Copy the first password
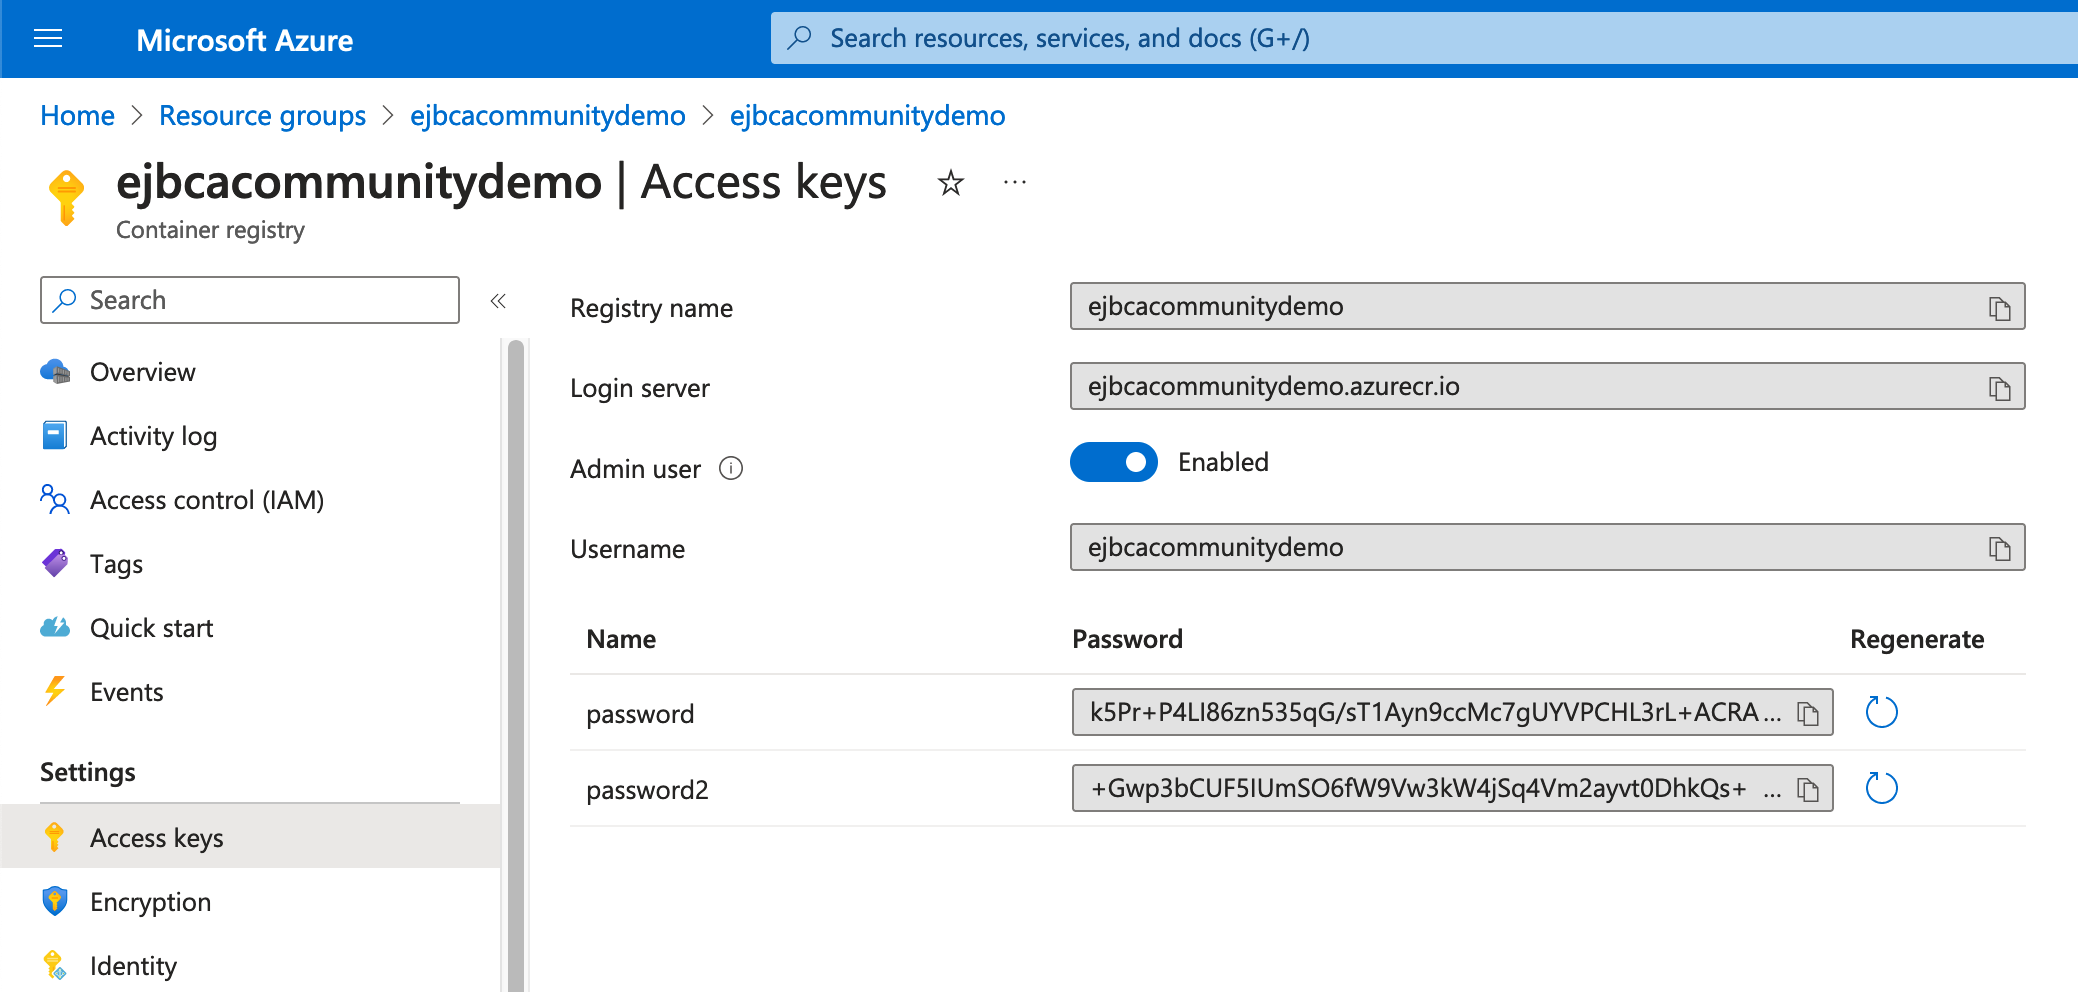2078x992 pixels. point(1806,713)
